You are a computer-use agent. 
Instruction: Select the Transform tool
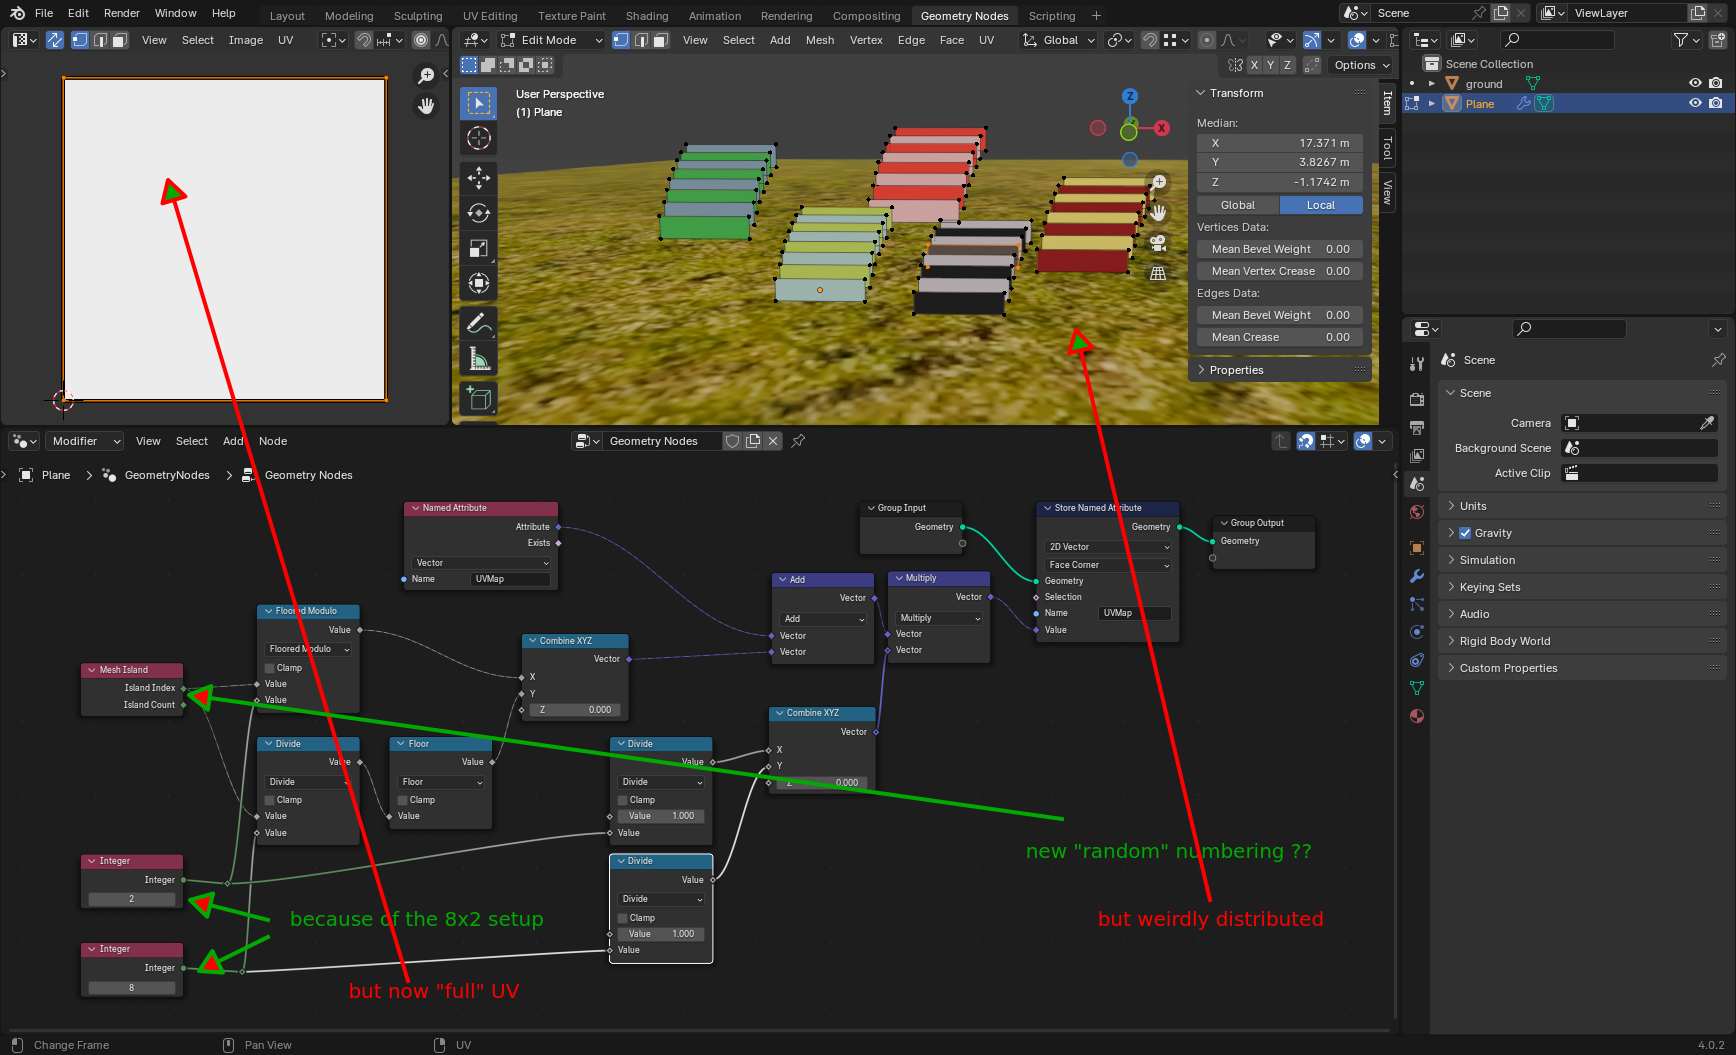tap(479, 283)
